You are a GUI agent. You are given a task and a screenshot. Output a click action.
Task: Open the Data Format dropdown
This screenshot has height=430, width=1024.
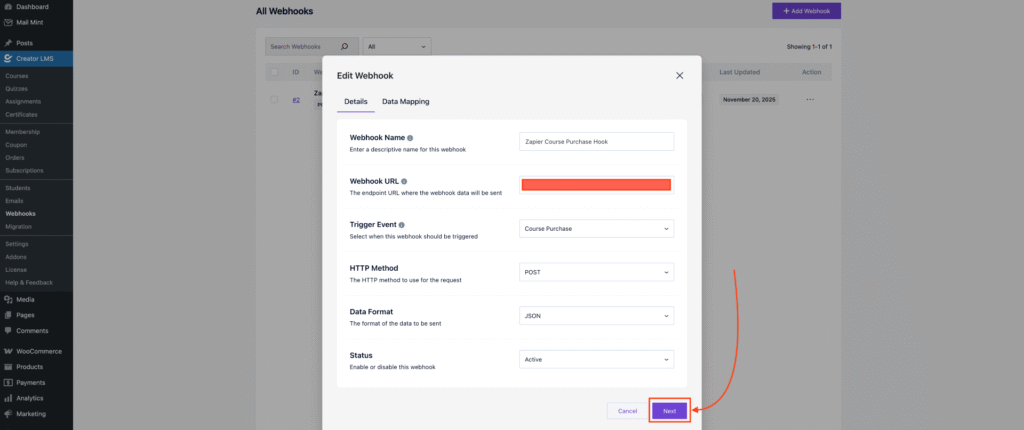coord(597,316)
